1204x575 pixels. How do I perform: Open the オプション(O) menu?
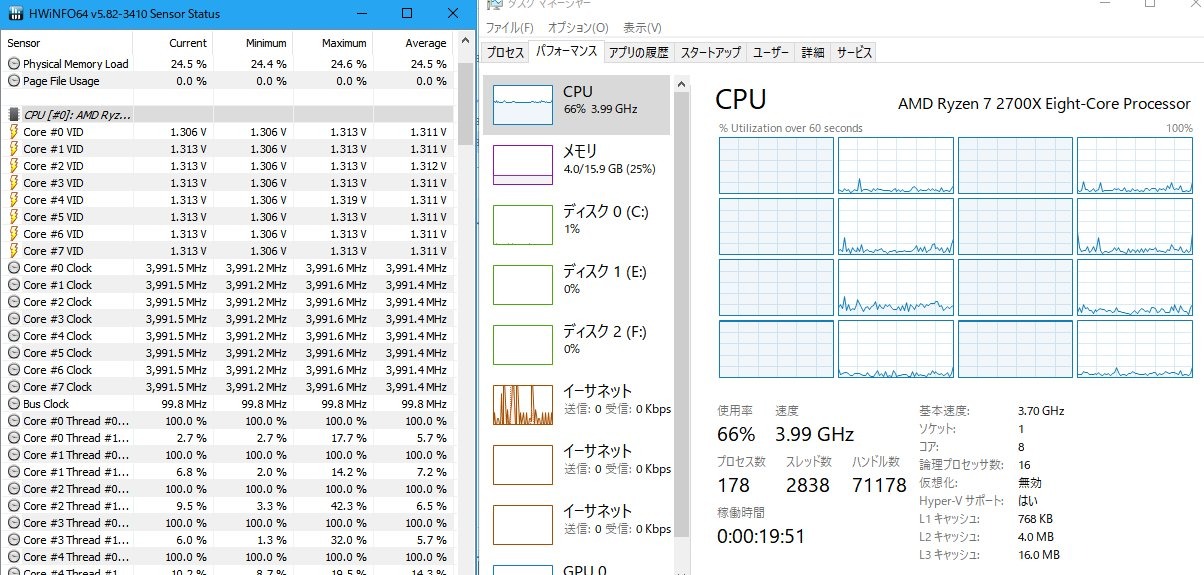(577, 28)
